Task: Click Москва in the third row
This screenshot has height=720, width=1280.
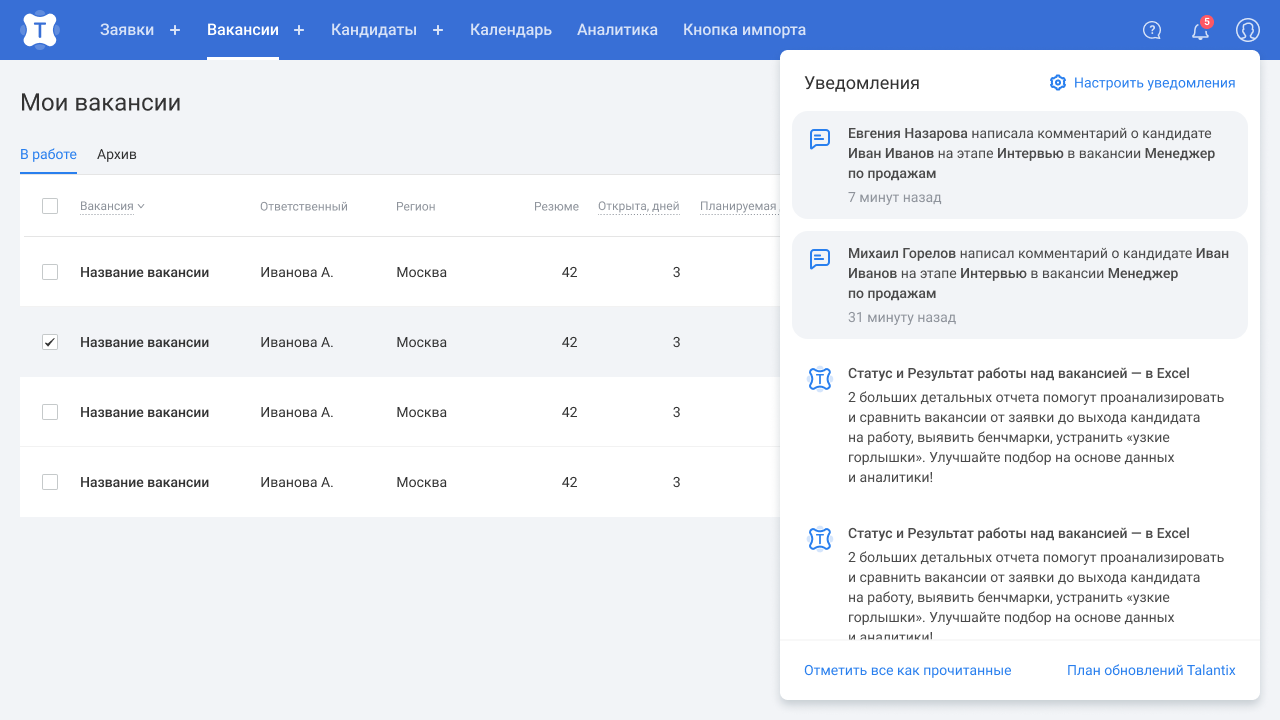Action: click(x=422, y=412)
